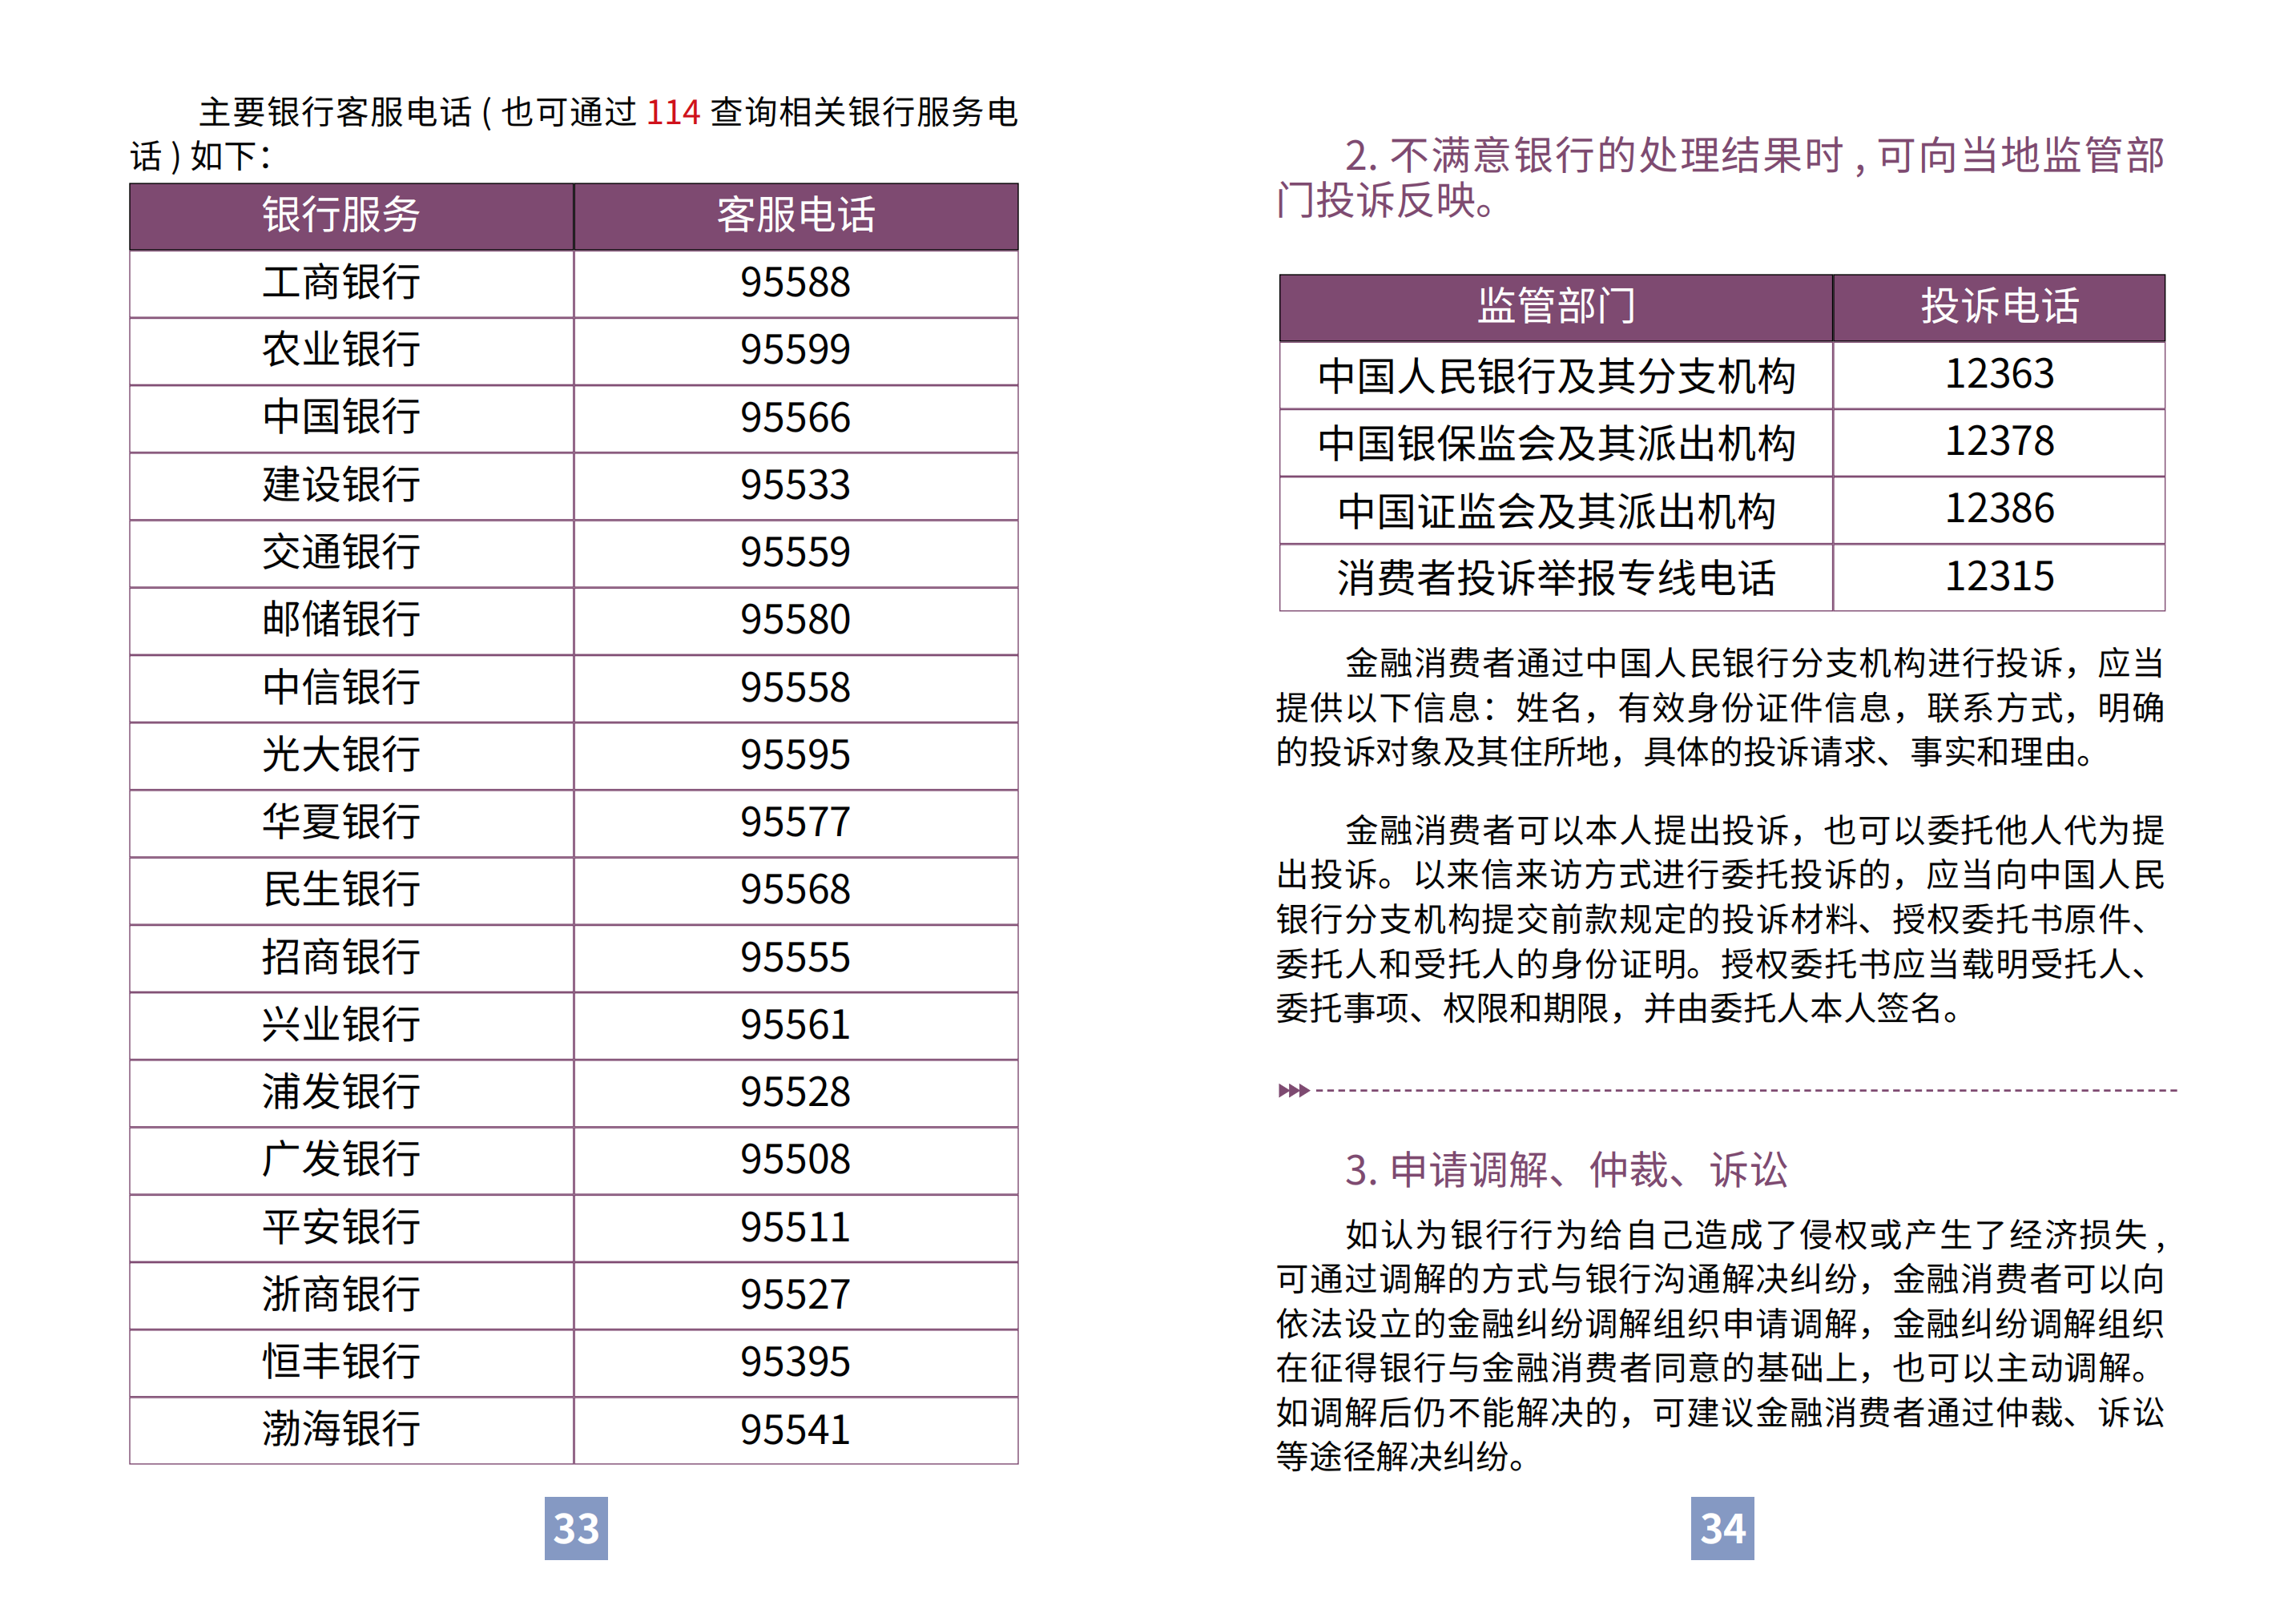Select the 工商银行 table cell
Viewport: 2296px width, 1621px height.
pos(341,283)
